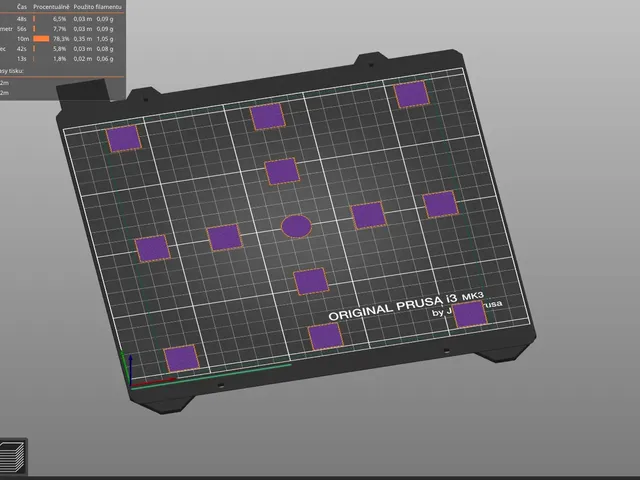
Task: Click the wide orange 78,3% bar in legend
Action: (41, 39)
